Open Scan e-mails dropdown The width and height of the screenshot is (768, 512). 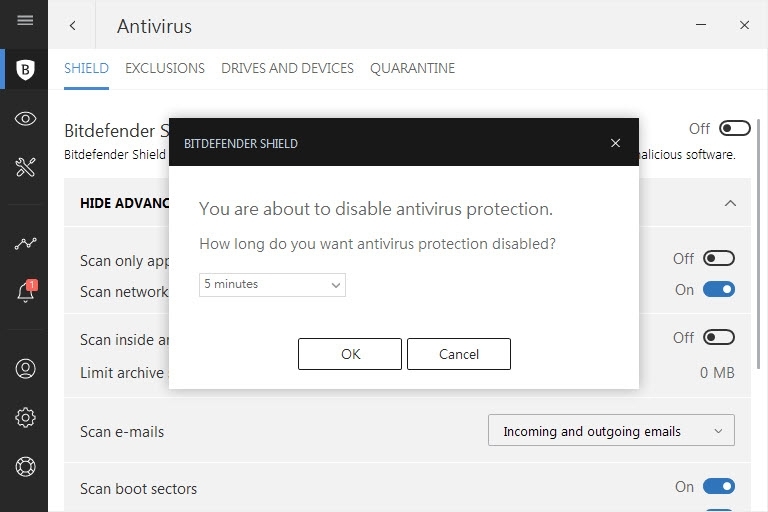(x=611, y=430)
